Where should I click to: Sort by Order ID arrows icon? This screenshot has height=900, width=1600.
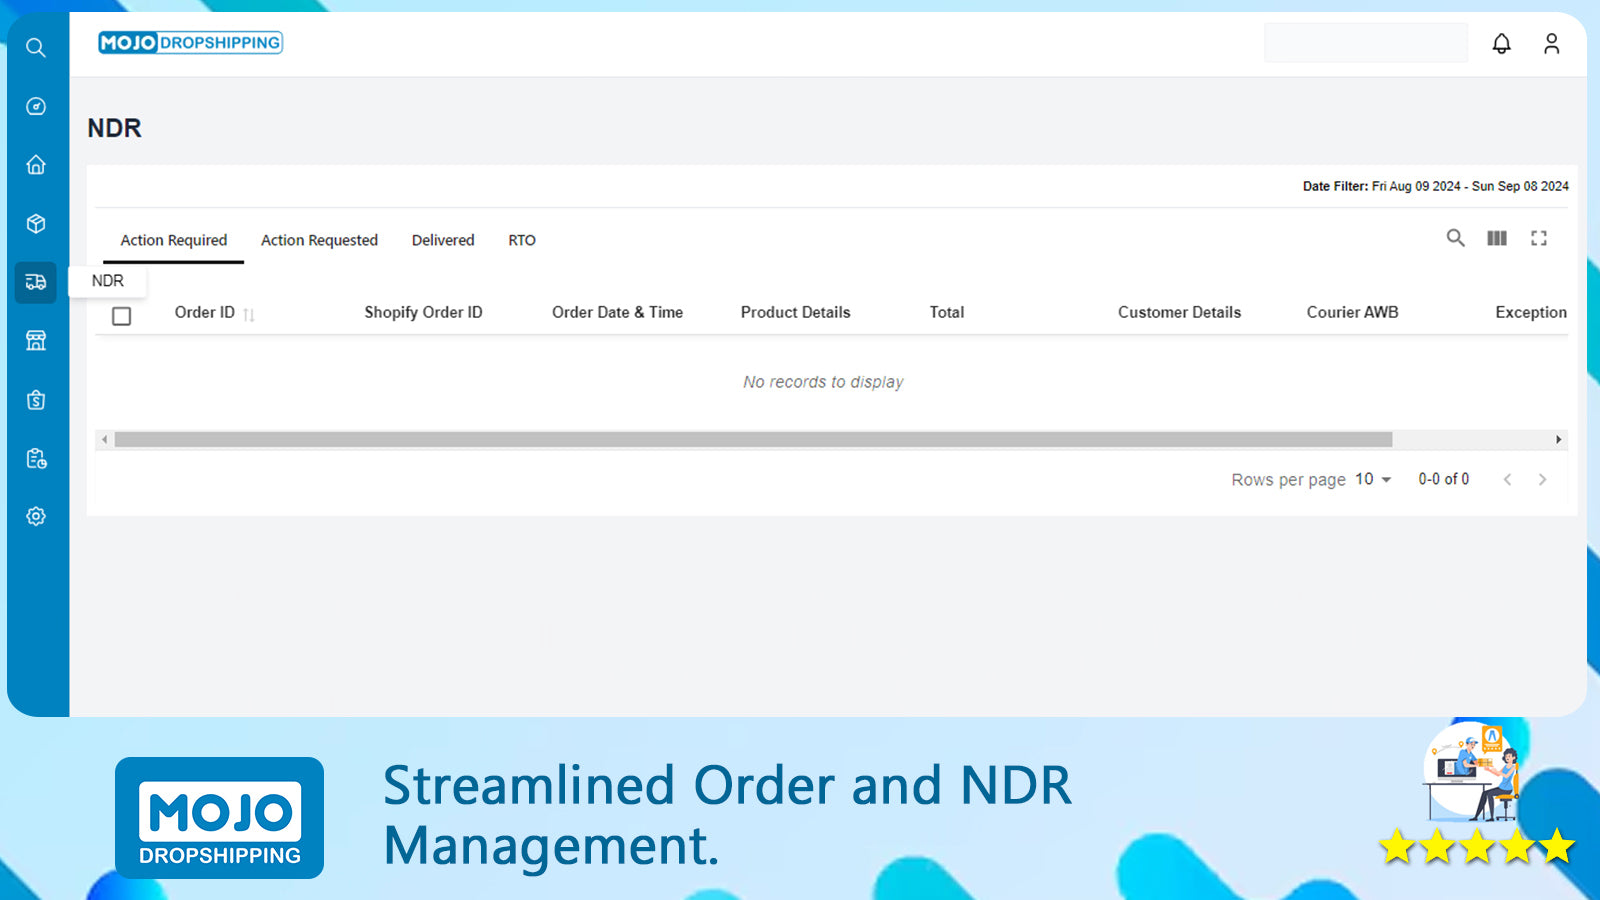click(x=249, y=314)
